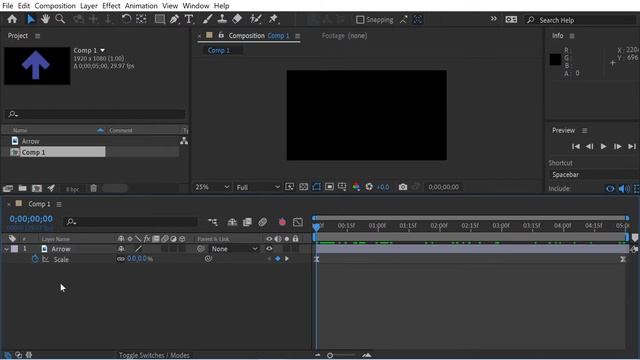Click the Home icon in toolbar
Screen dimensions: 640x360
12,19
